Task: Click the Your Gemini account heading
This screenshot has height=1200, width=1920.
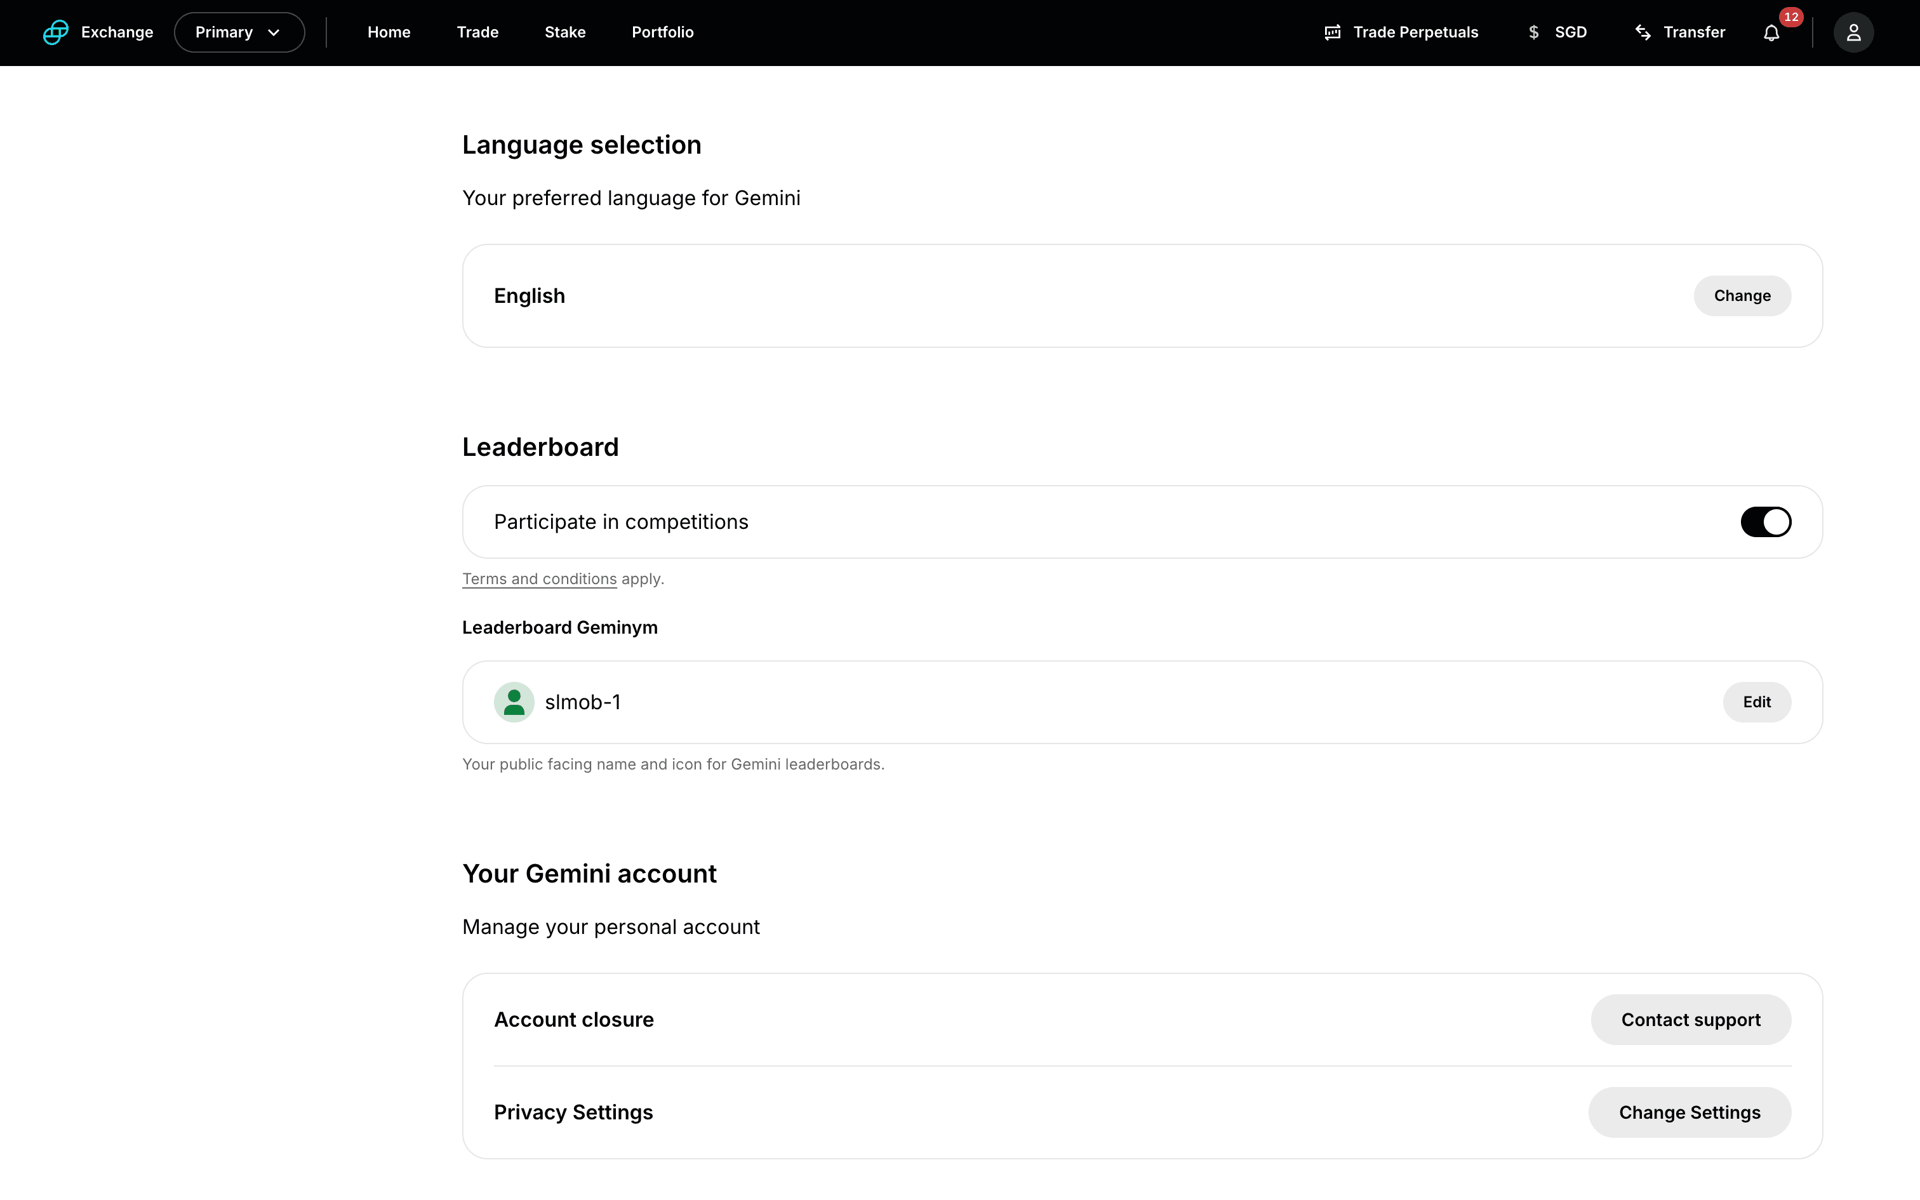Action: (589, 874)
